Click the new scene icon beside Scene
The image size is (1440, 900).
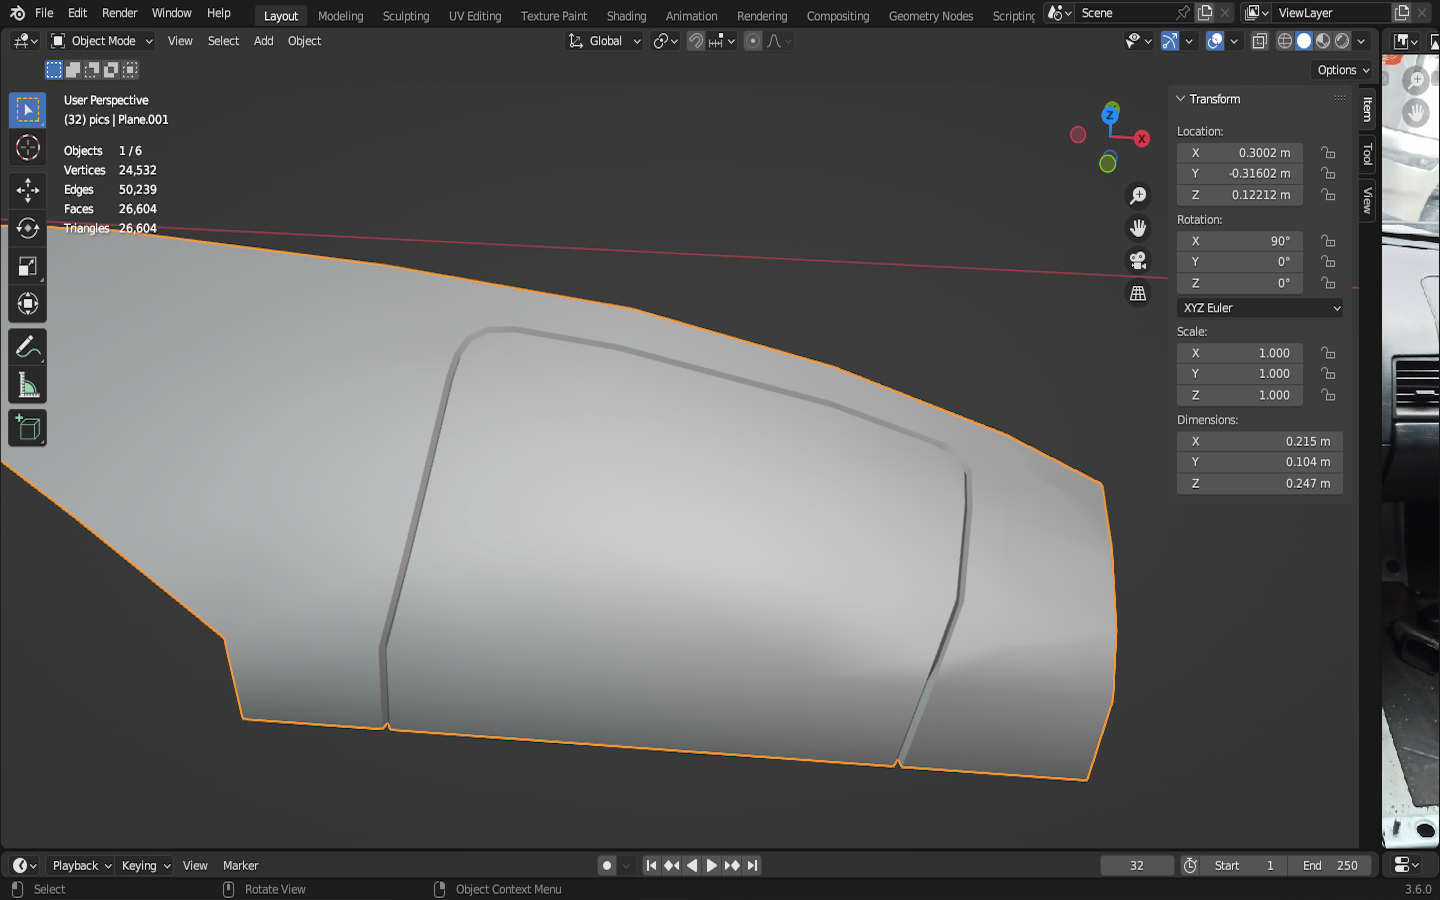[x=1205, y=13]
